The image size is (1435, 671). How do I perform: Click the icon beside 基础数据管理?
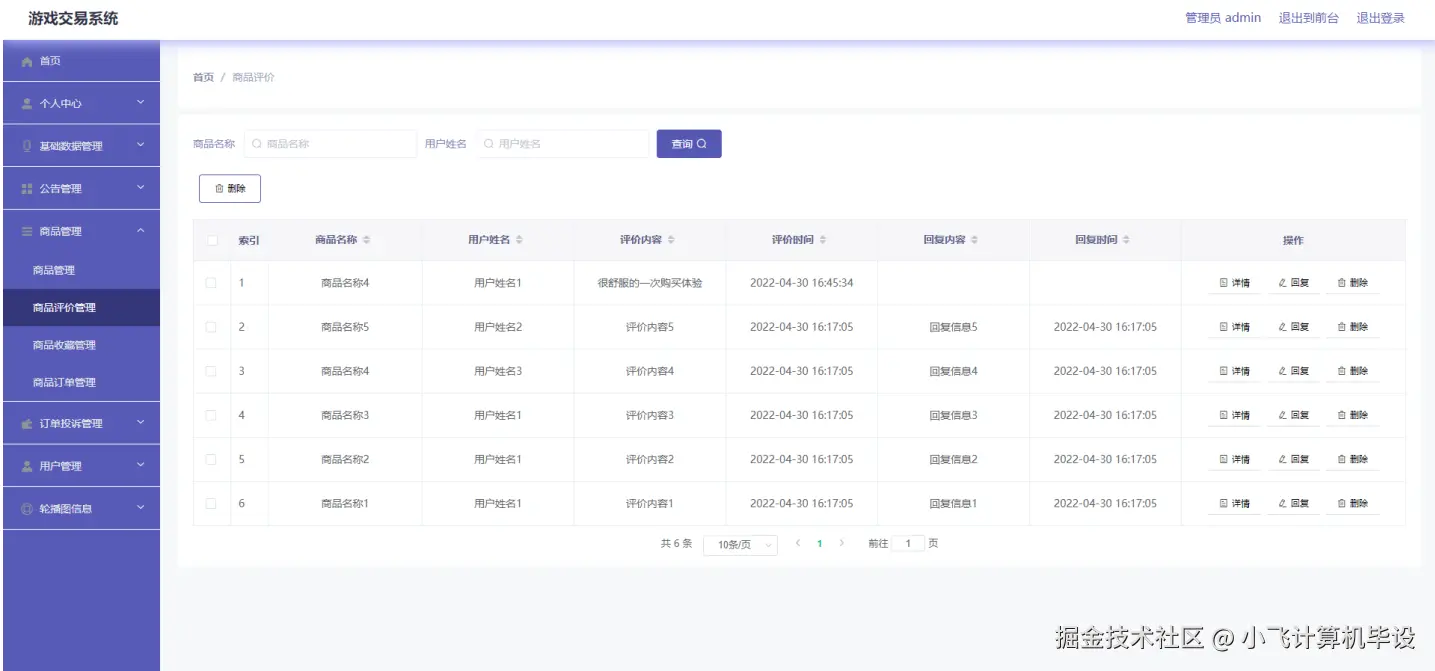(x=27, y=146)
